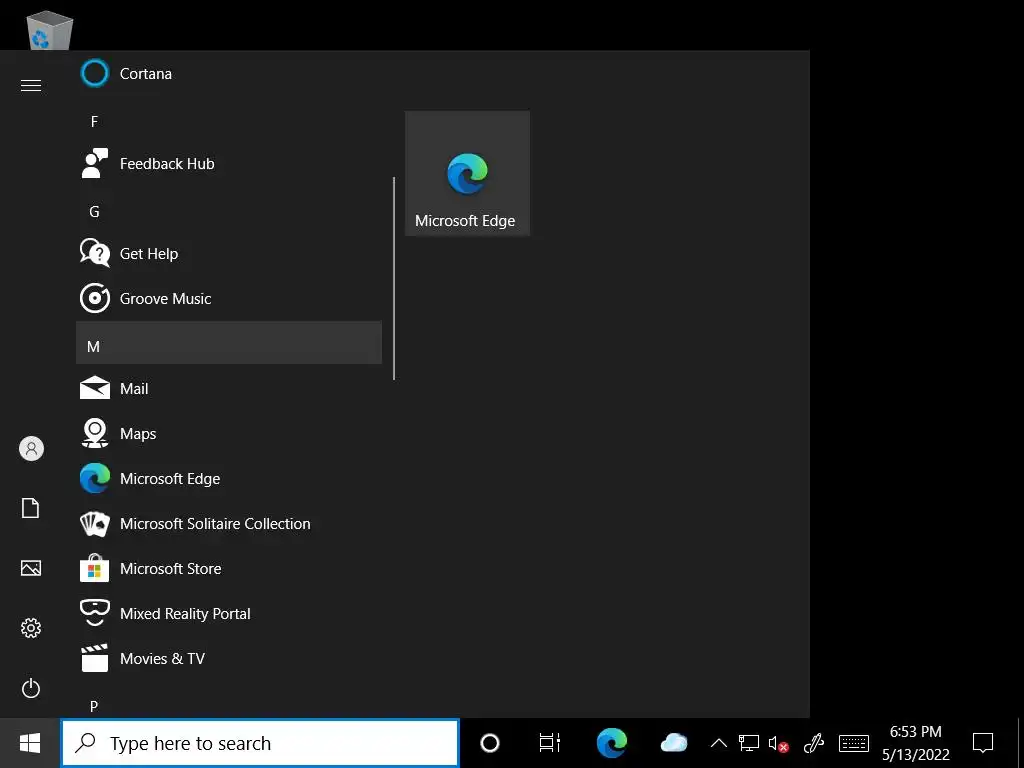Click the Windows Start button

point(30,743)
